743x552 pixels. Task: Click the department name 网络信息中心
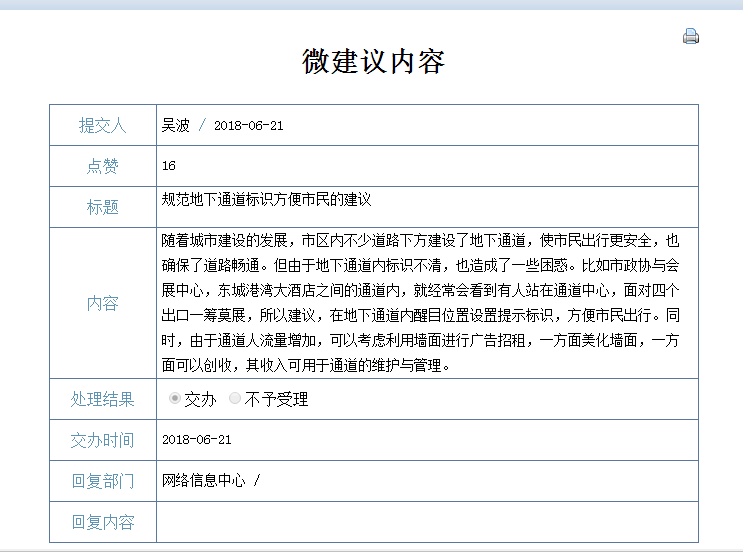(204, 481)
